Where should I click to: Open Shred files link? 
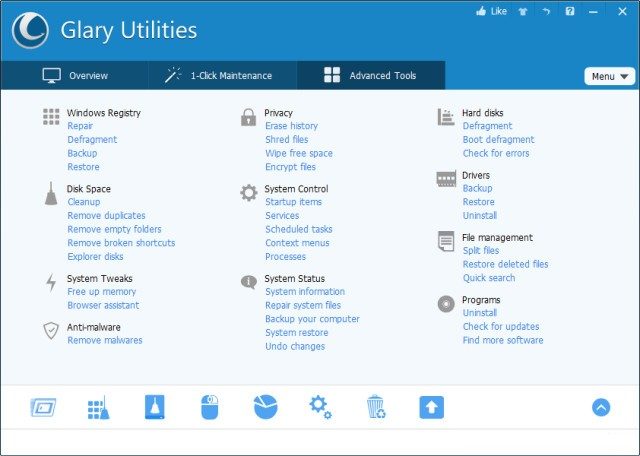287,140
